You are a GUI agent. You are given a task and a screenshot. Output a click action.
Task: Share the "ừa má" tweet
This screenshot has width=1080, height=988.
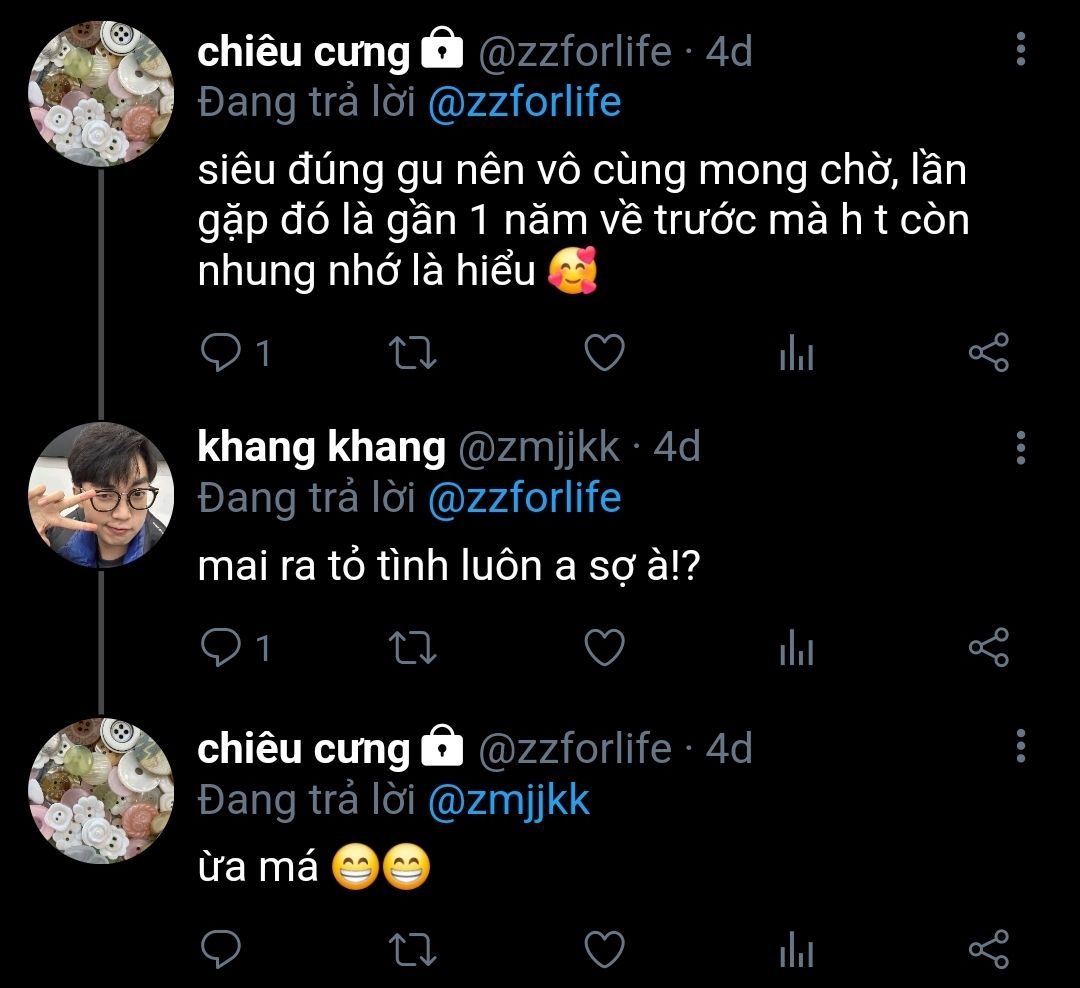(989, 948)
